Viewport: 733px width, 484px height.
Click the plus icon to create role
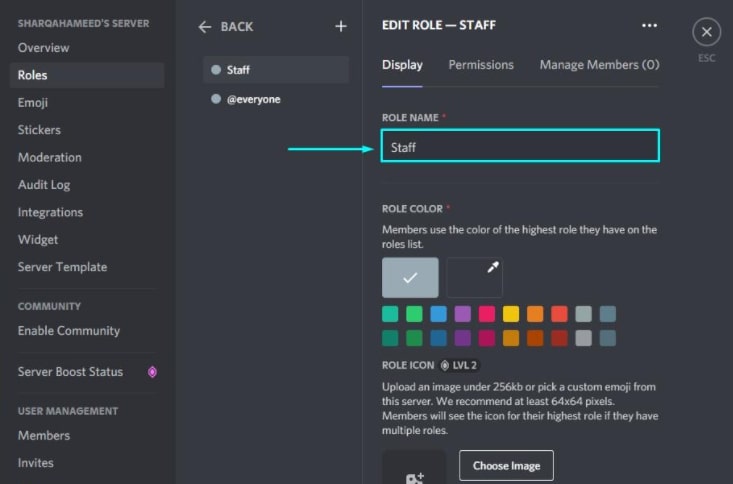341,26
